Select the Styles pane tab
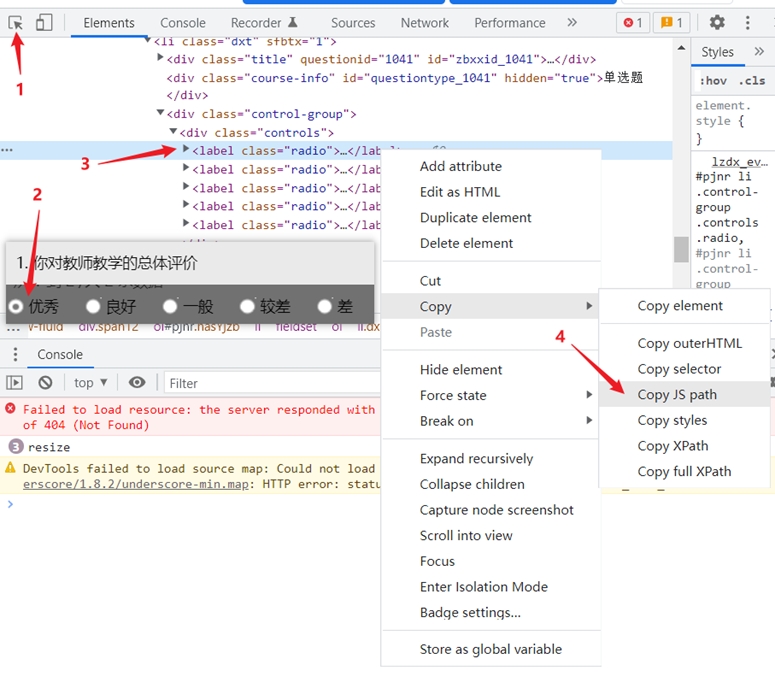Image resolution: width=775 pixels, height=694 pixels. tap(717, 52)
